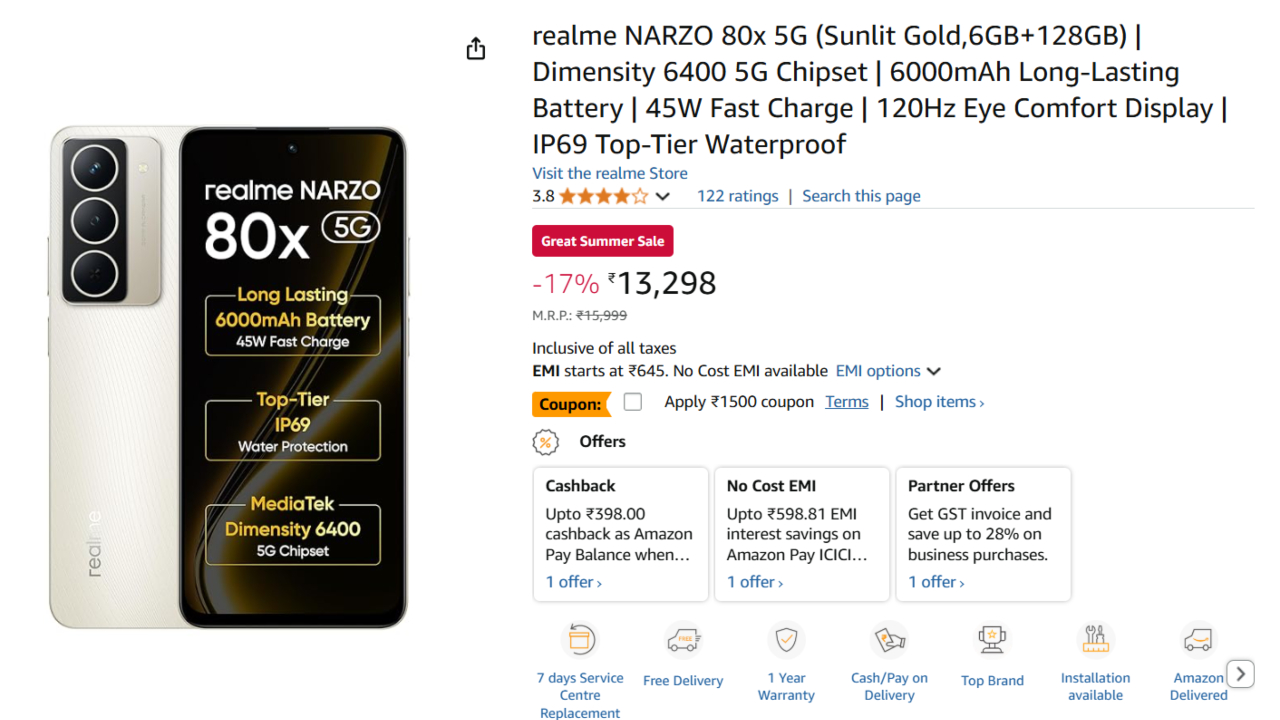1280x720 pixels.
Task: Click the Amazon Delivered box icon
Action: click(x=1198, y=639)
